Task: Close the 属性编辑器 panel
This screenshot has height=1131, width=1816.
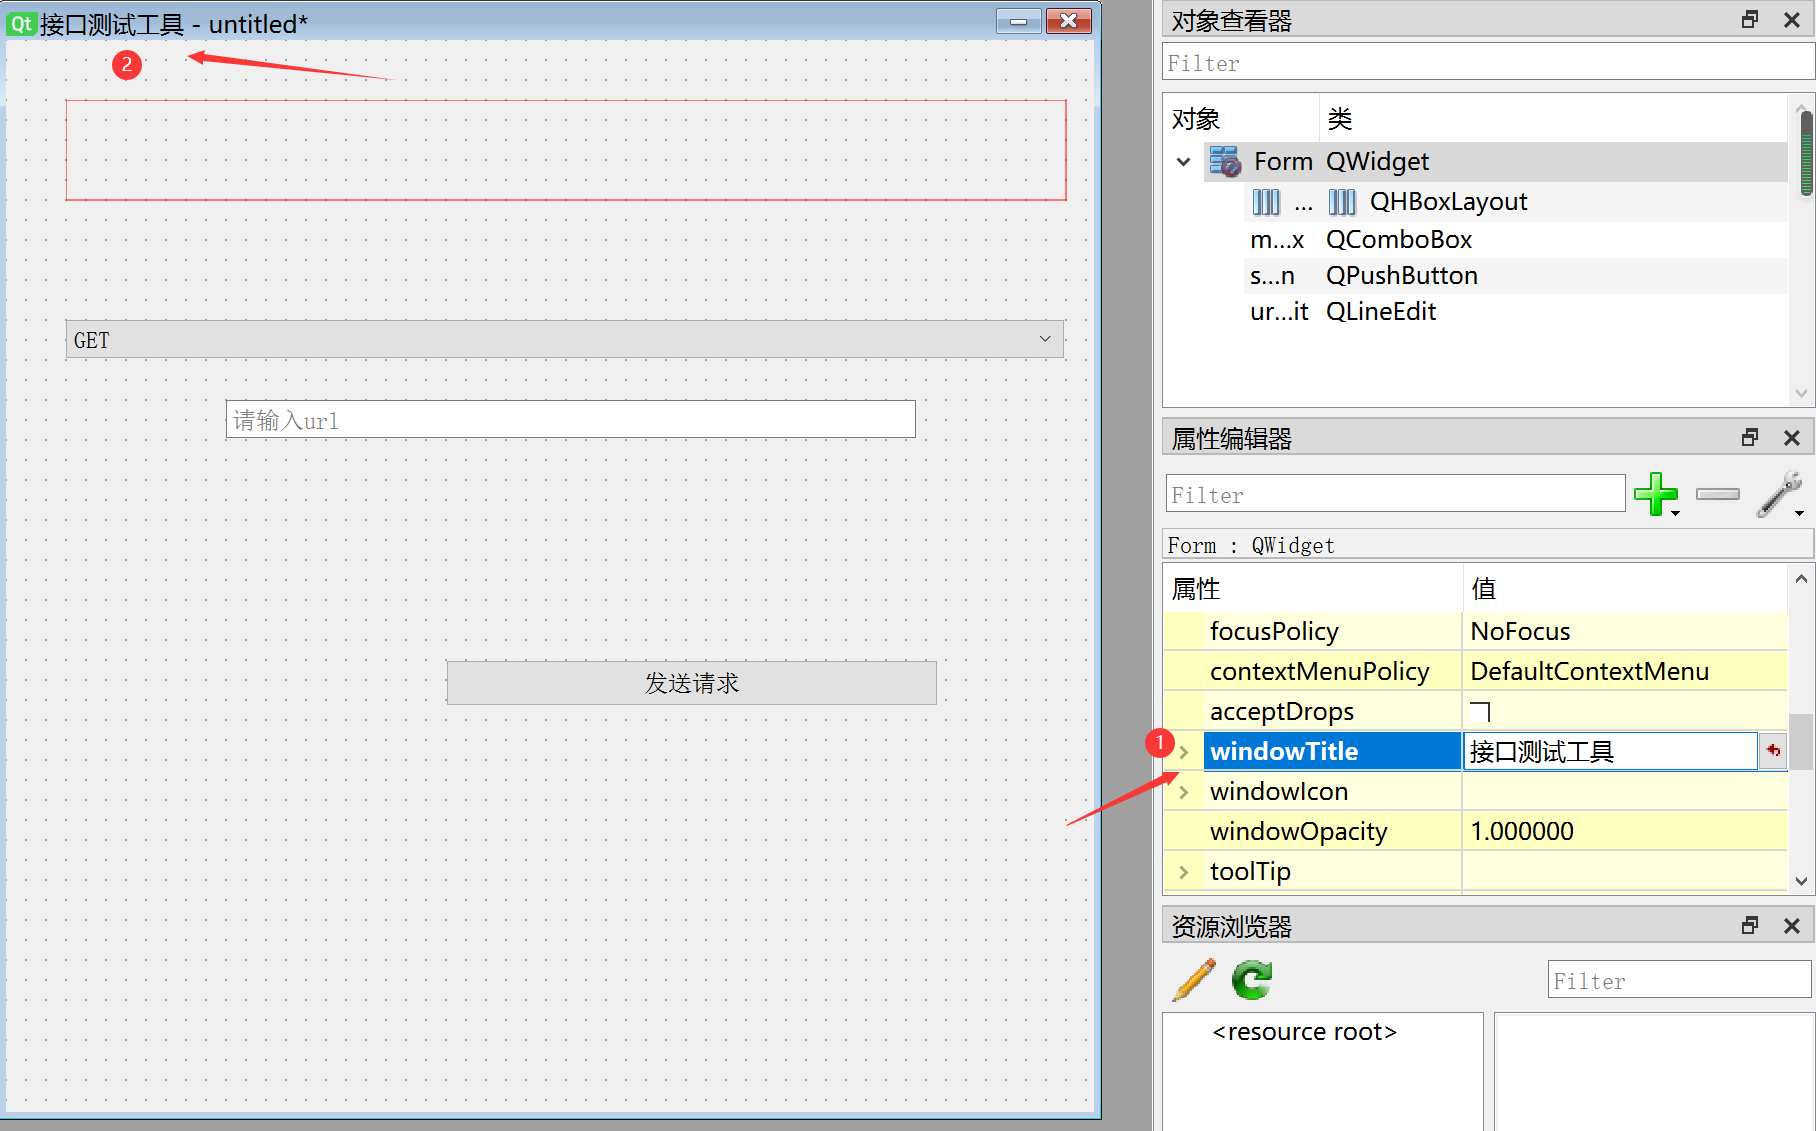Action: tap(1792, 438)
